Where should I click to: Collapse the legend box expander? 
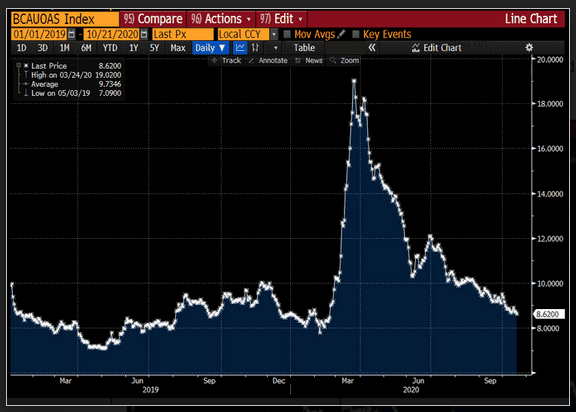point(19,65)
